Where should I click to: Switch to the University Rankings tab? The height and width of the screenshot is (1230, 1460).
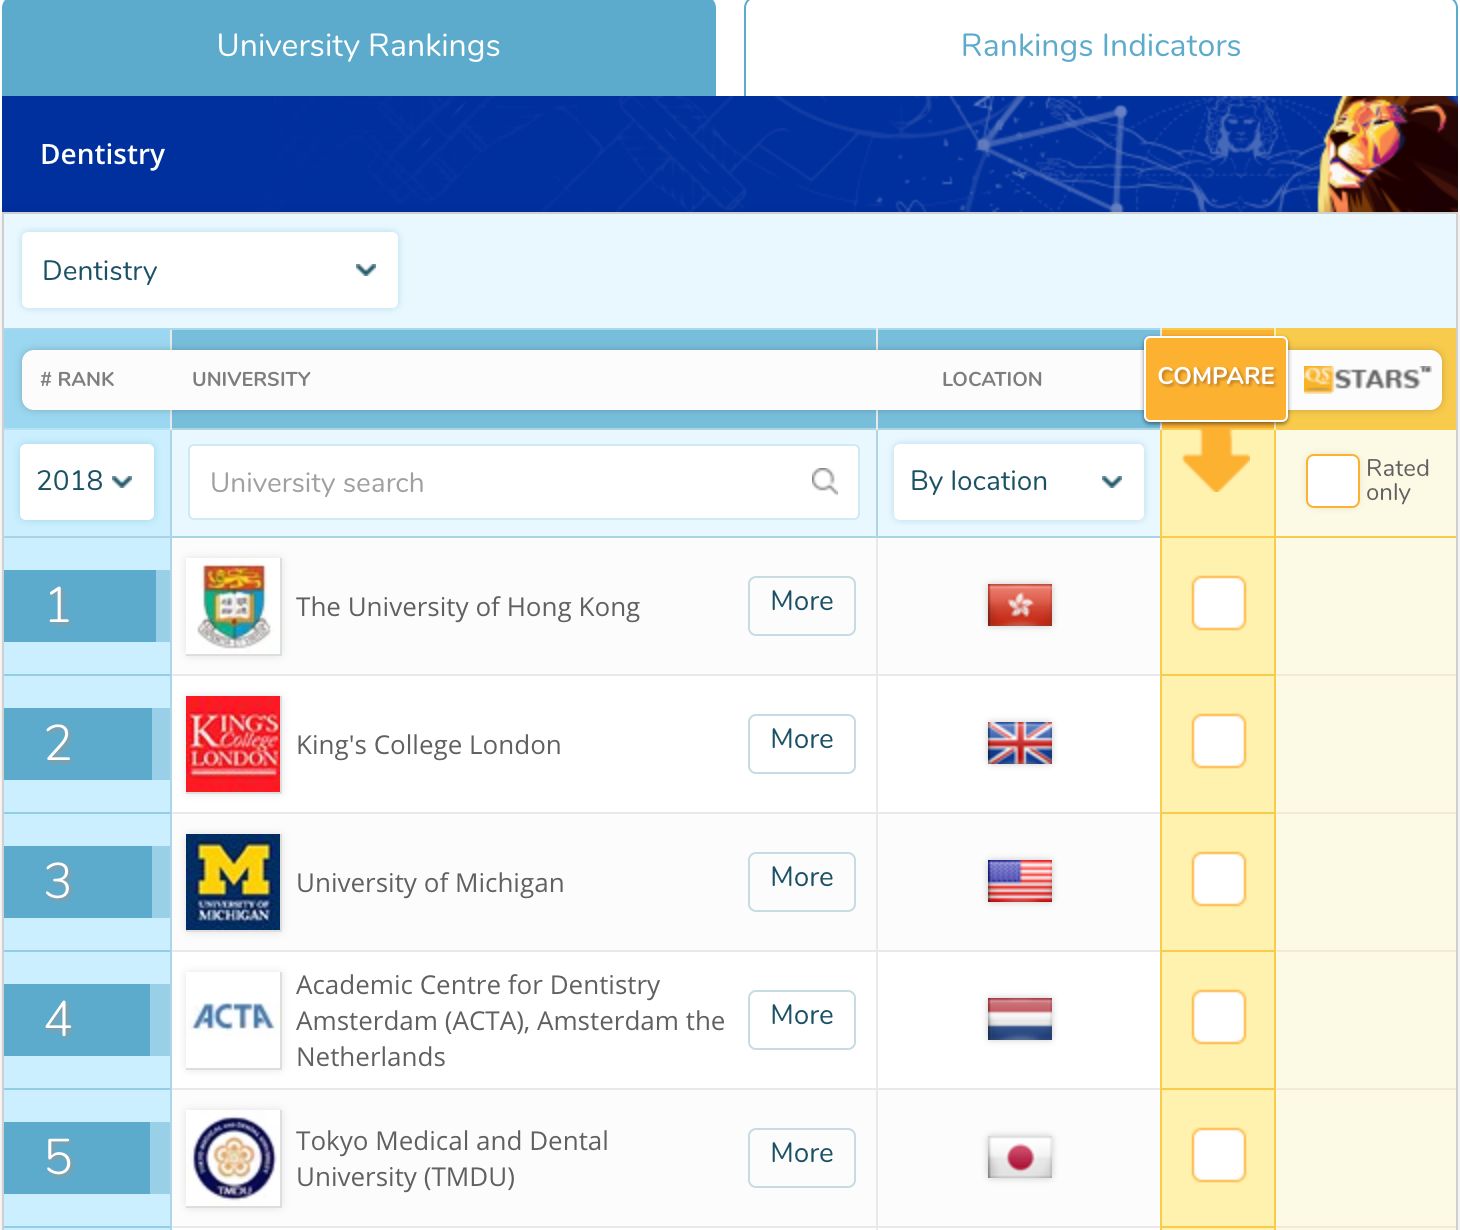pos(359,47)
